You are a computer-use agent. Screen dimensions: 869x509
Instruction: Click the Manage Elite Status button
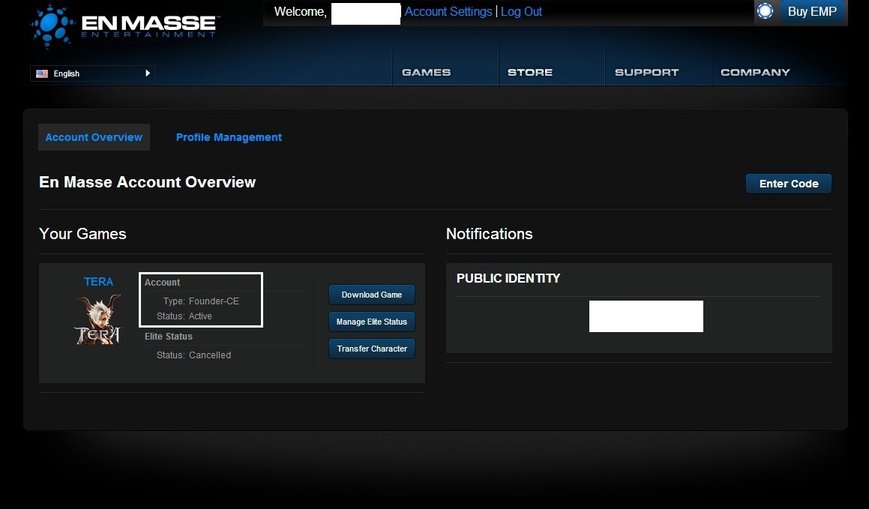[x=372, y=322]
